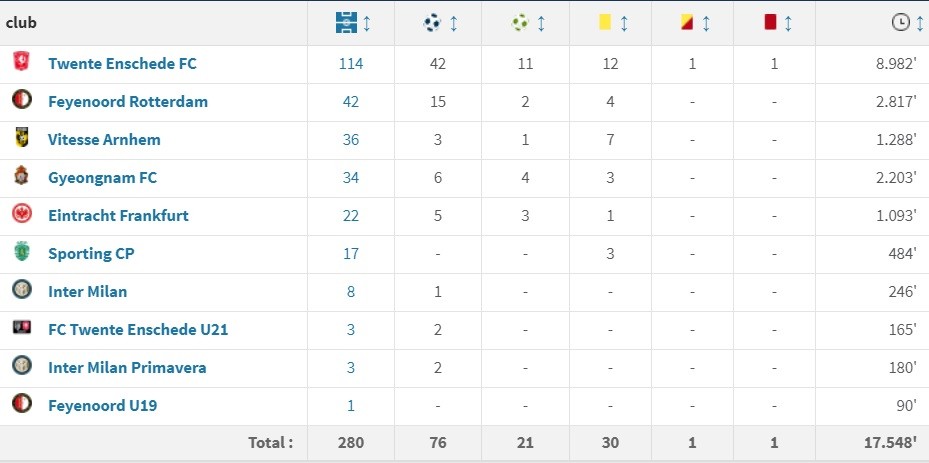Viewport: 929px width, 463px height.
Task: Open Inter Milan Primavera link
Action: (127, 367)
